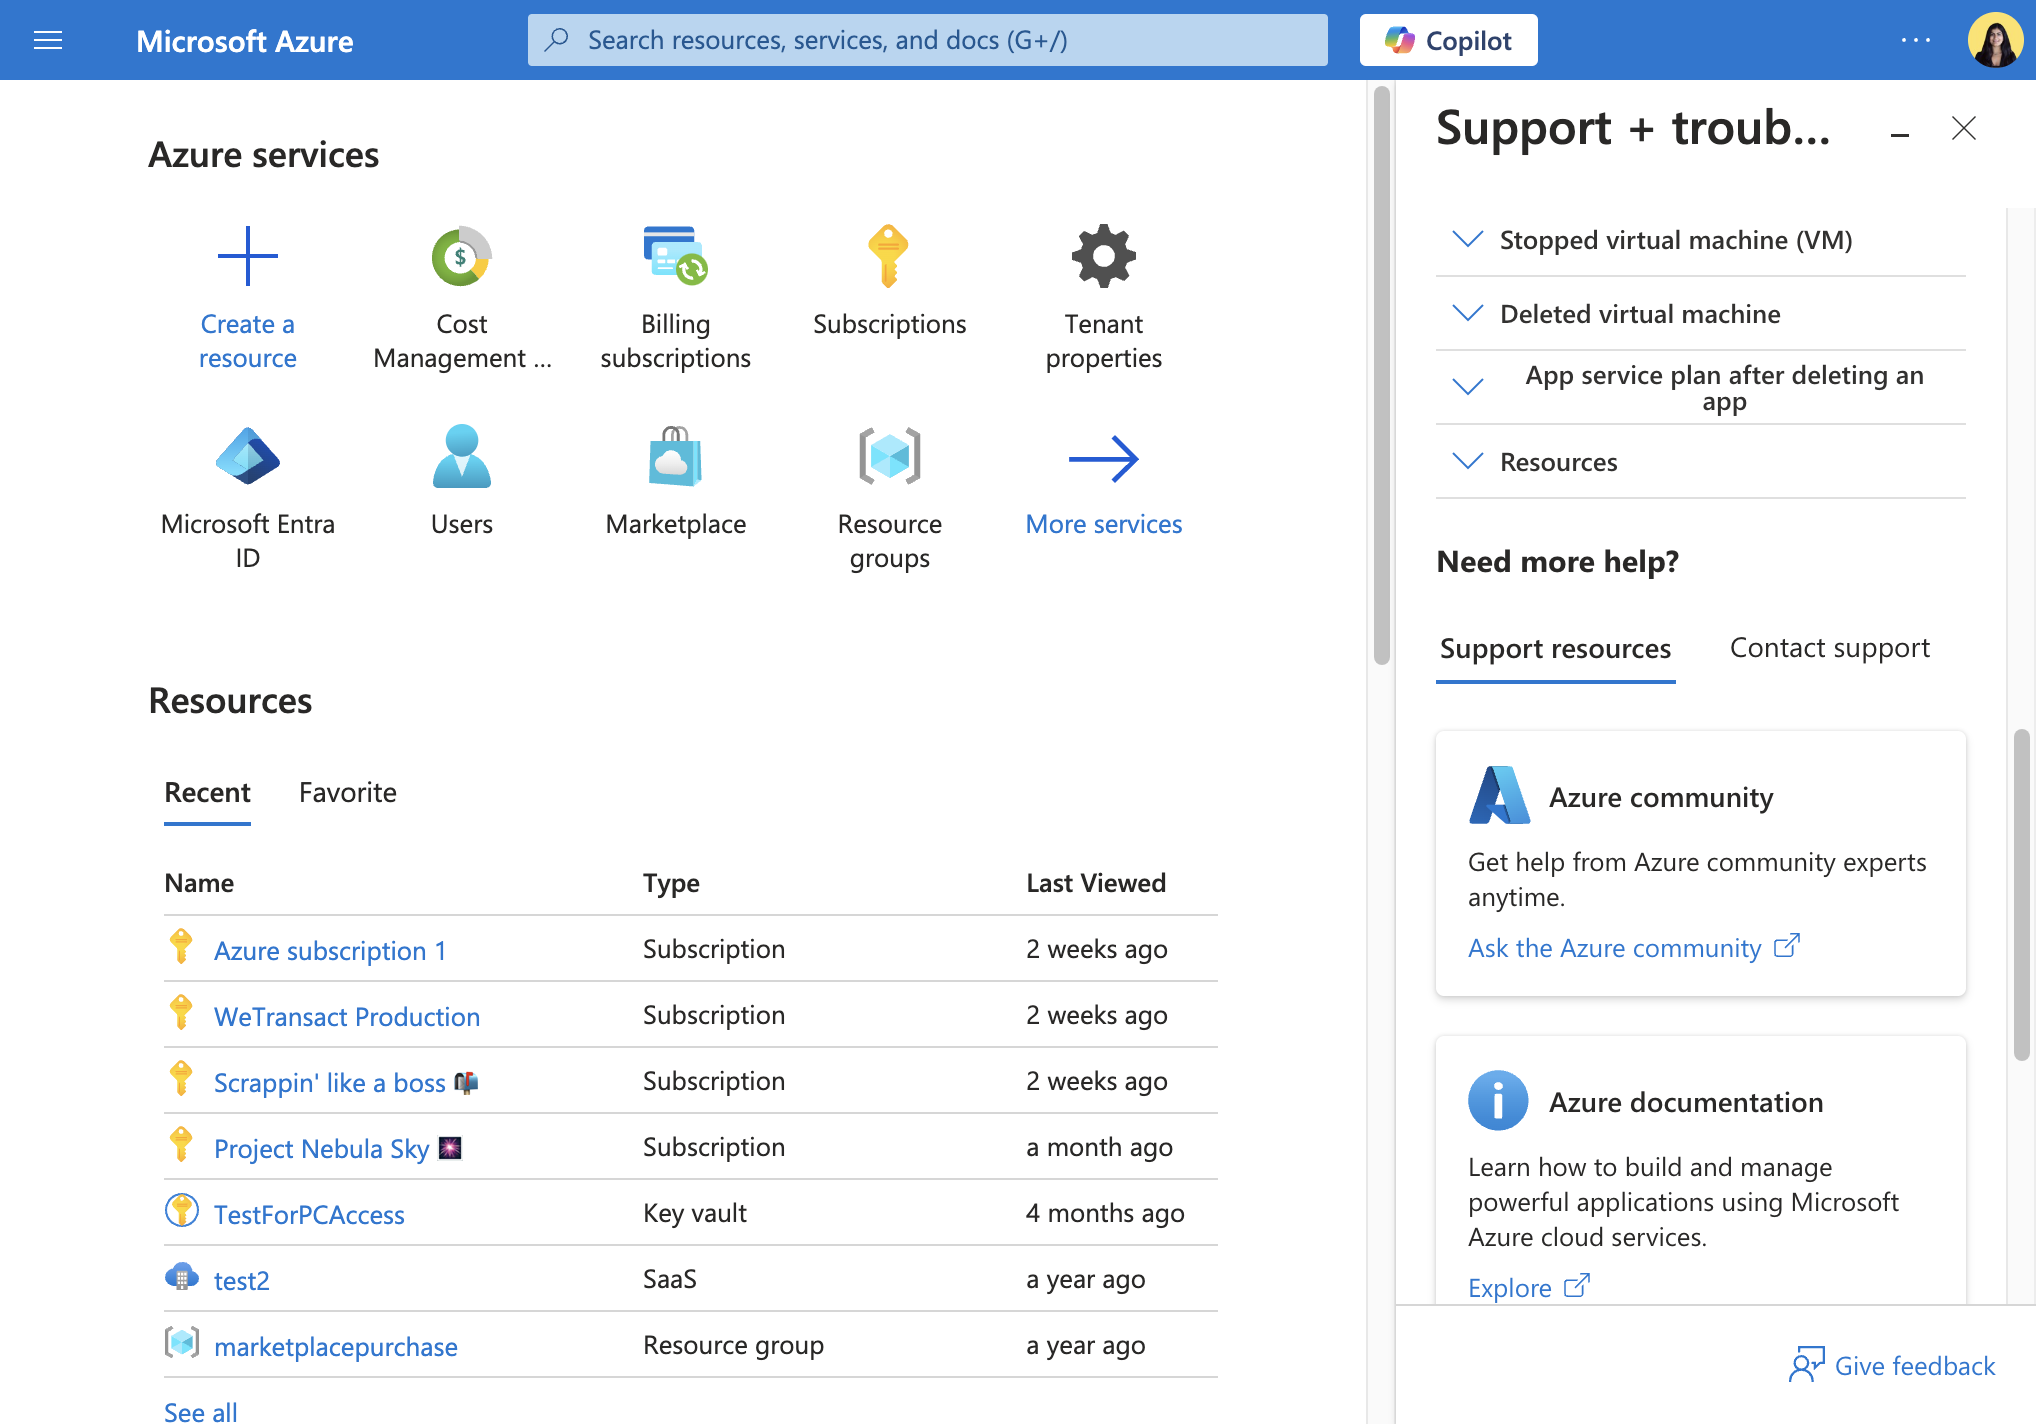Click the Create a resource plus icon
This screenshot has width=2036, height=1424.
tap(247, 256)
